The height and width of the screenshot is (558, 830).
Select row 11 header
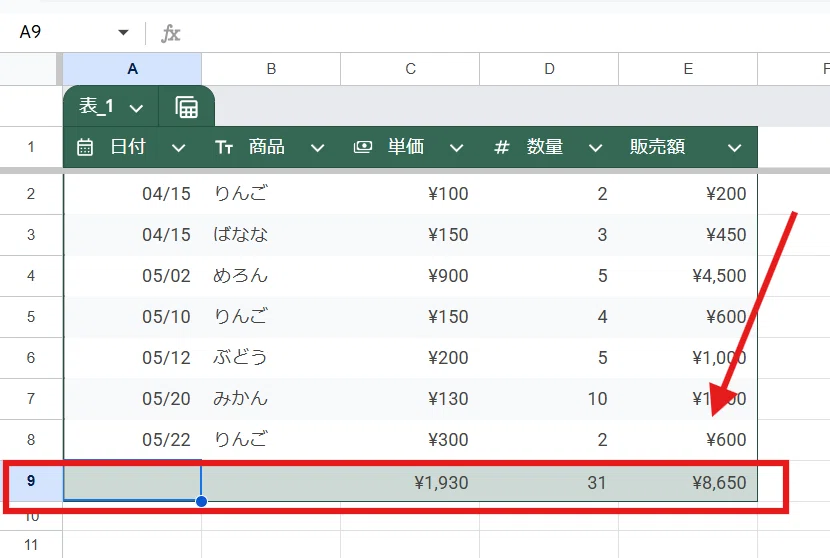point(31,544)
